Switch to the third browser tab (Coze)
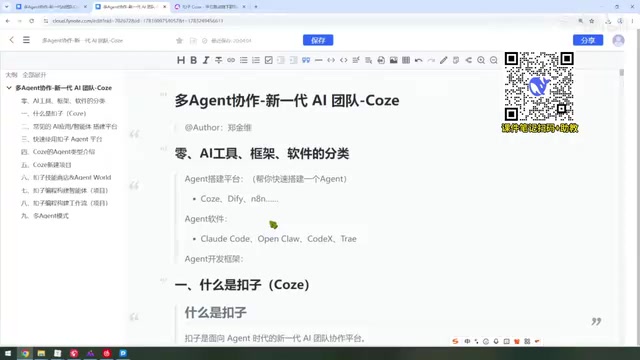640x360 pixels. click(209, 7)
